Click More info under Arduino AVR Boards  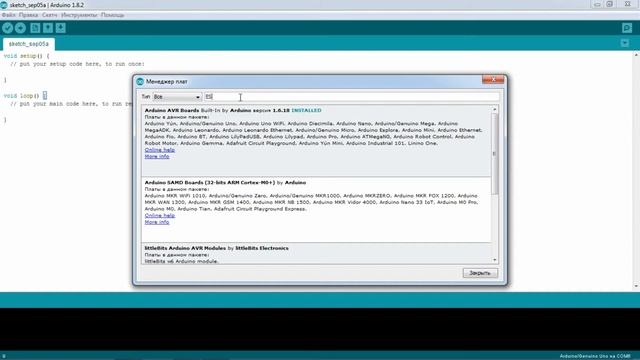click(x=157, y=156)
